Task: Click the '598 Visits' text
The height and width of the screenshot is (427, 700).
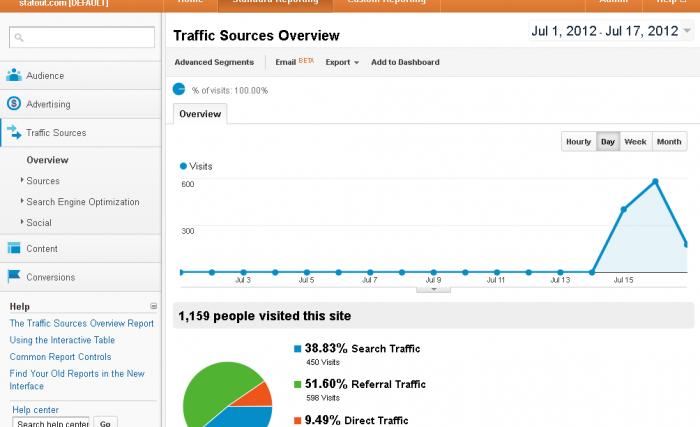Action: 323,398
